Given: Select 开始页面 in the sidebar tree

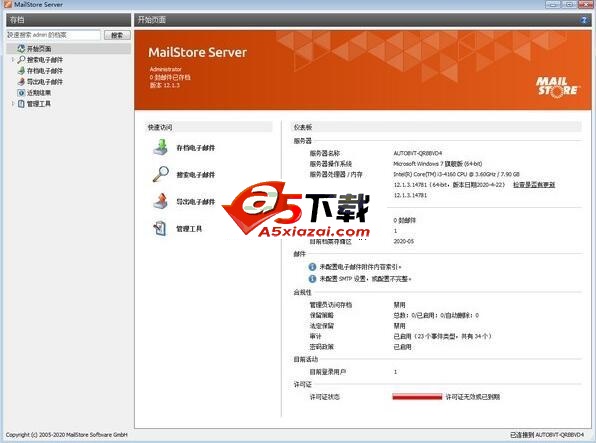Looking at the screenshot, I should (38, 49).
